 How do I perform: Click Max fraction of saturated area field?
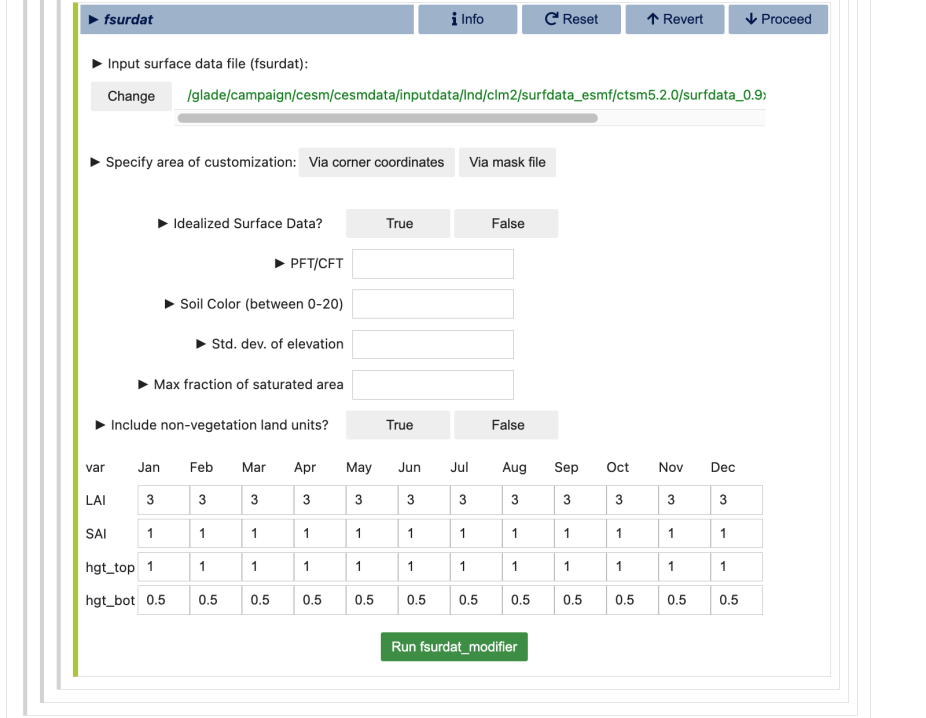coord(432,385)
